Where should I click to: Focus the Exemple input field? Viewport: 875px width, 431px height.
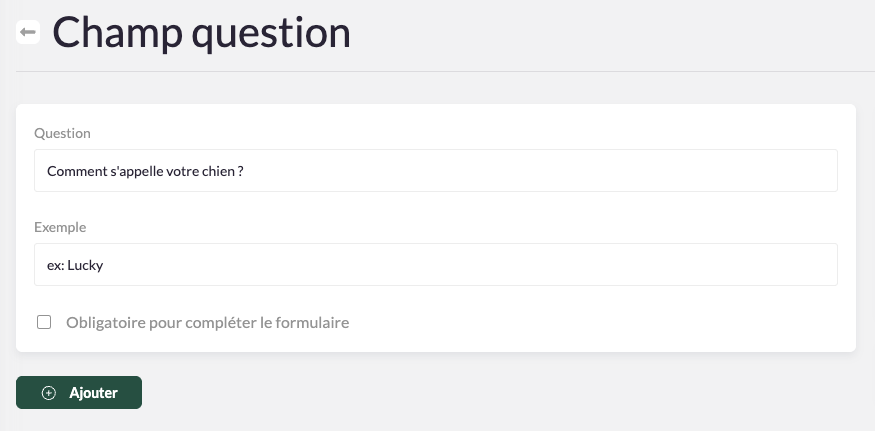pos(436,265)
